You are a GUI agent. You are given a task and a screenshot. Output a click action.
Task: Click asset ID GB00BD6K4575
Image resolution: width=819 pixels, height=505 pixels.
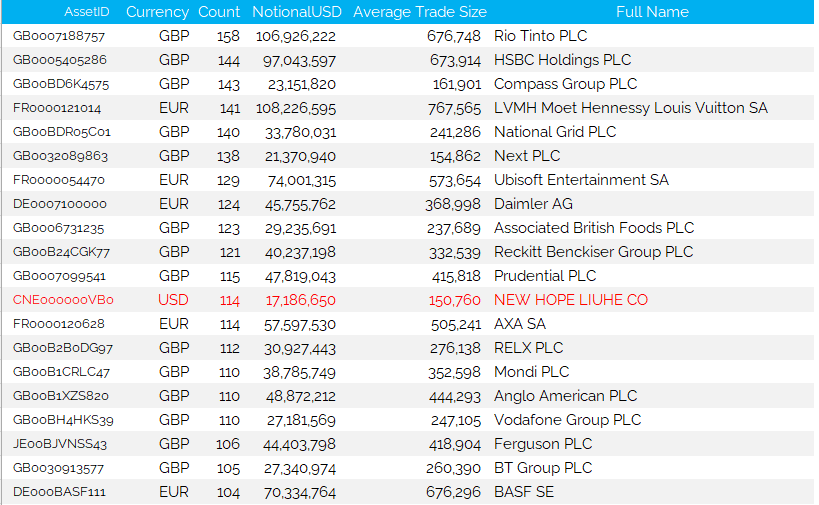61,84
